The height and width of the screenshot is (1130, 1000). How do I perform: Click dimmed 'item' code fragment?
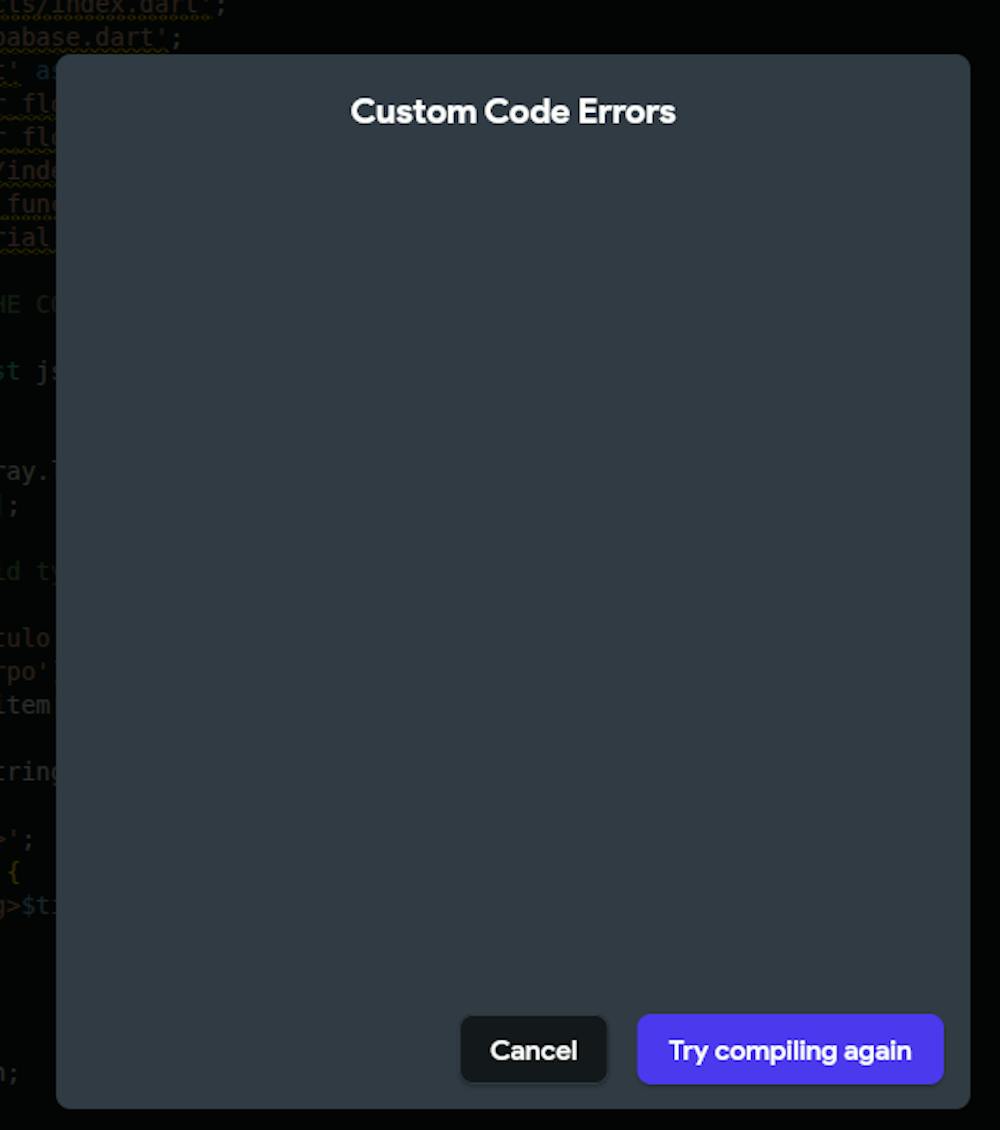click(x=26, y=705)
